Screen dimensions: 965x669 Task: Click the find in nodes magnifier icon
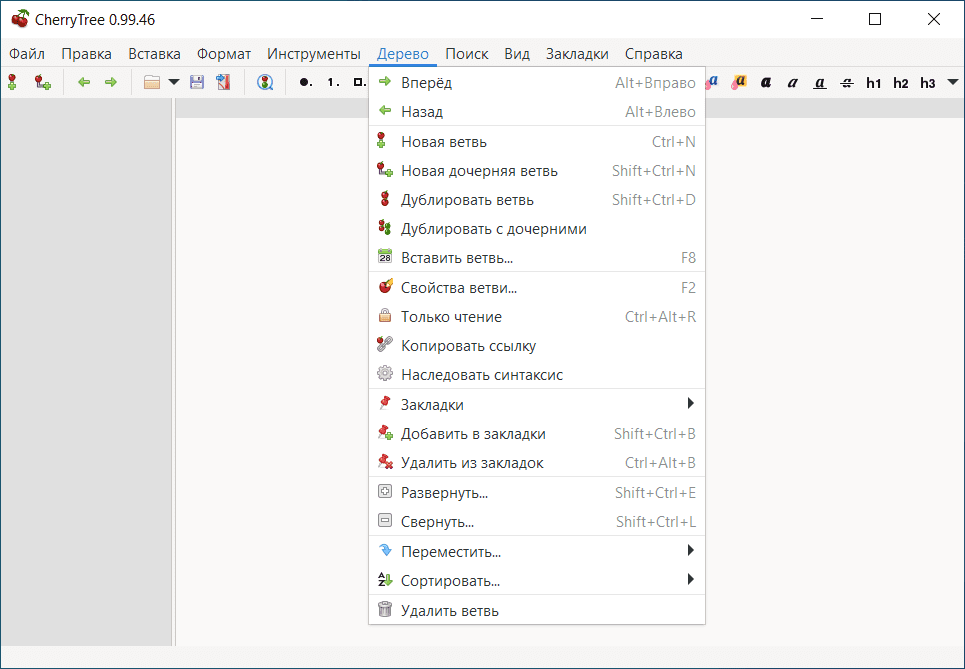click(x=265, y=82)
